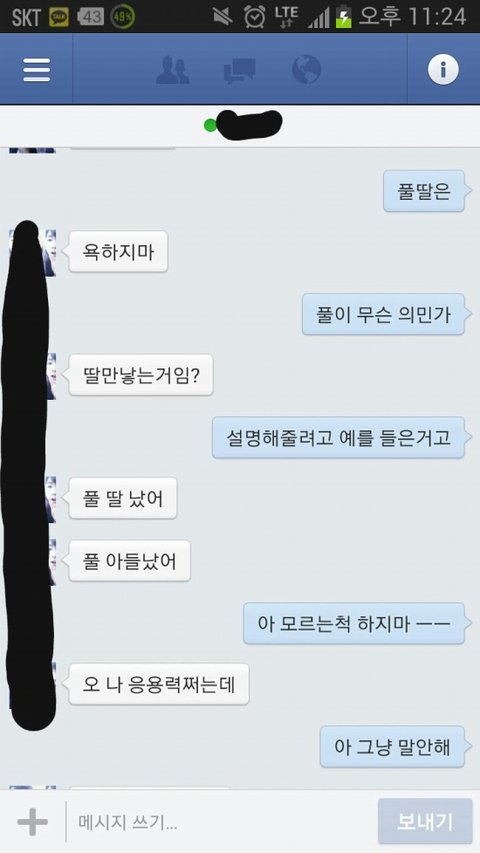Open the hamburger menu icon
Screen dimensions: 480x853
[36, 70]
